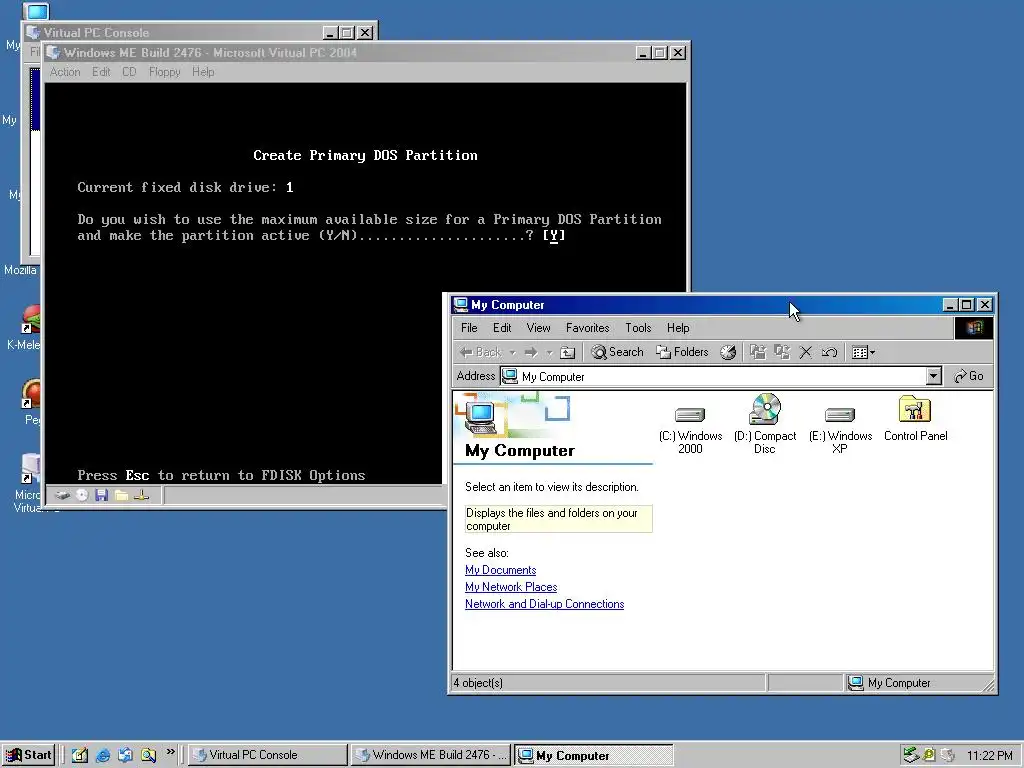
Task: Open the Forward history dropdown arrow
Action: coord(549,353)
